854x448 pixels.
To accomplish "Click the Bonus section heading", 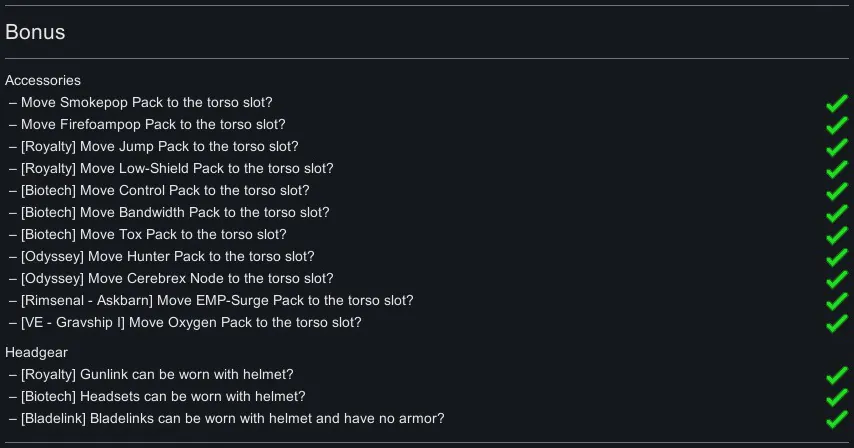I will [x=35, y=32].
